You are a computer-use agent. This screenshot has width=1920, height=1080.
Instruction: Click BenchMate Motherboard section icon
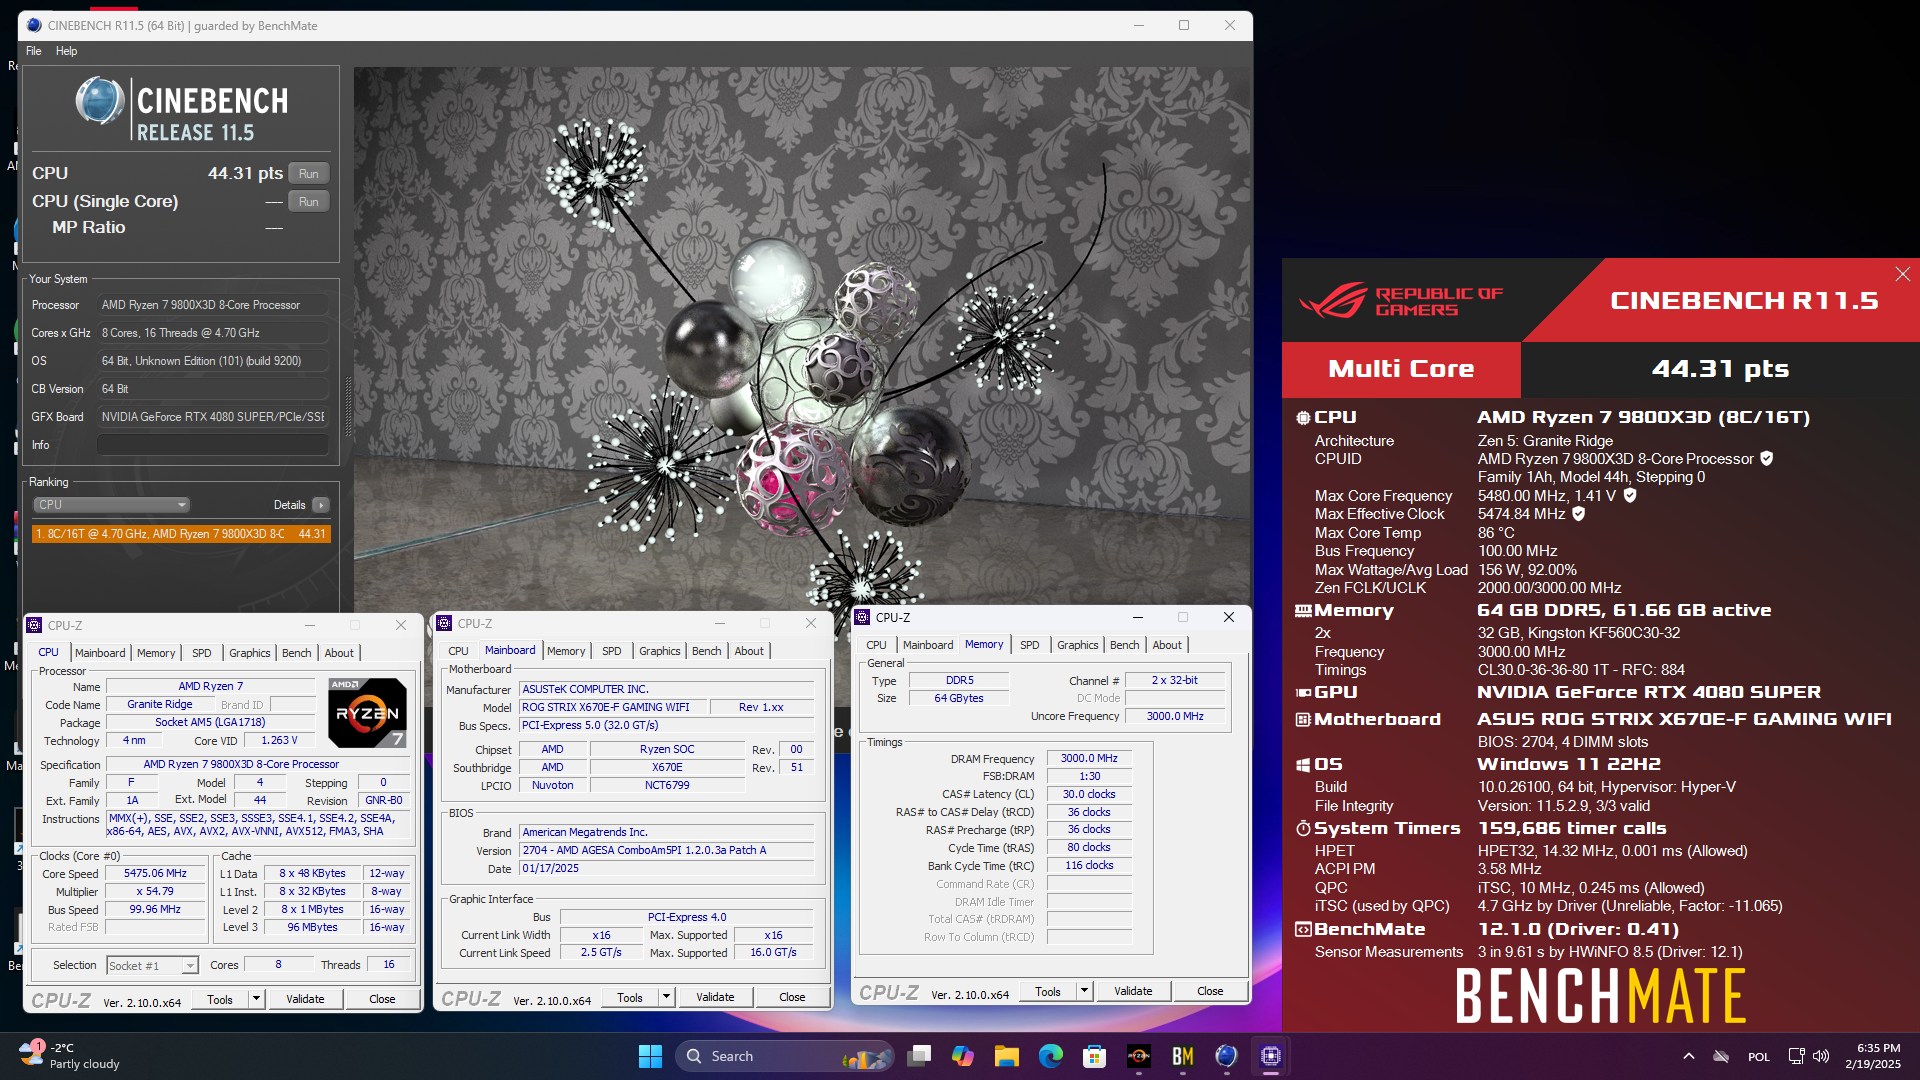(1303, 720)
